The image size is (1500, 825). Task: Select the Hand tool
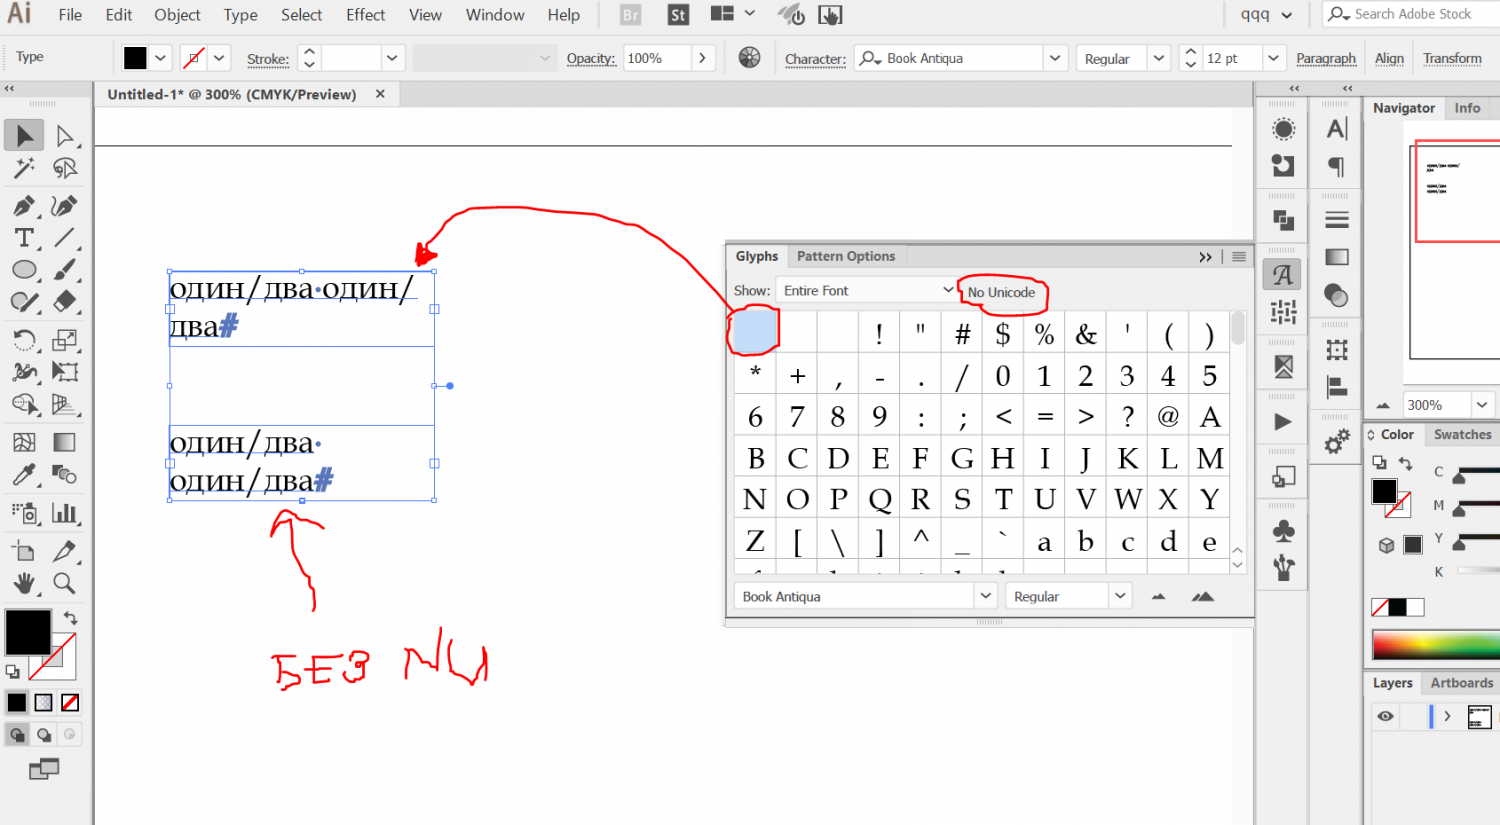click(24, 583)
